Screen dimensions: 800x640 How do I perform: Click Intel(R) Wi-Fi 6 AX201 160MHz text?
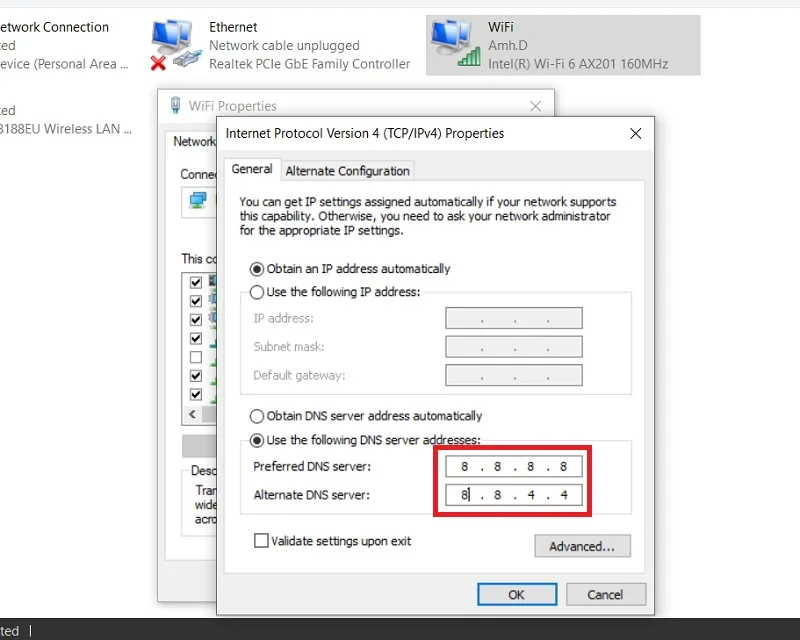point(578,64)
